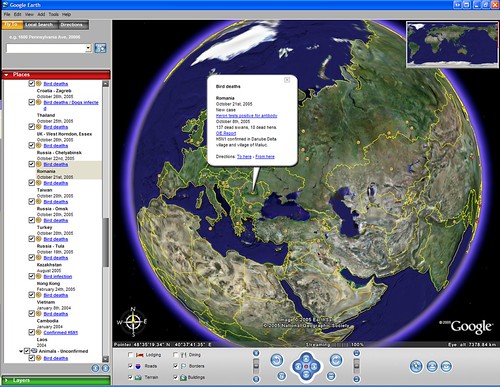This screenshot has width=500, height=387.
Task: Click the zoom out button below zoom slider
Action: 256,379
